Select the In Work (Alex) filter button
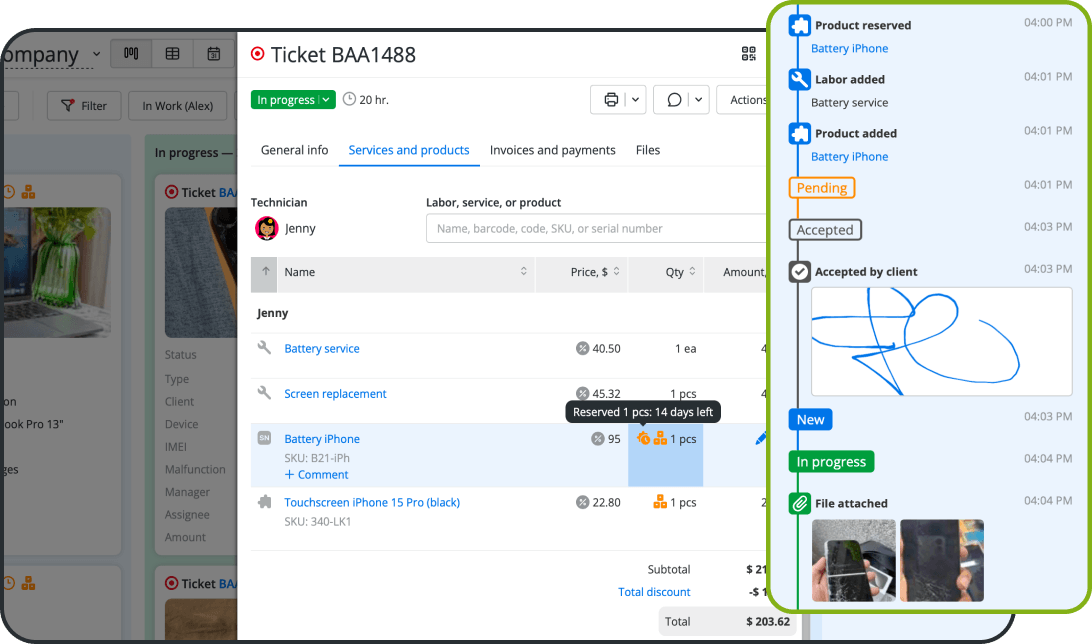This screenshot has height=644, width=1092. [178, 106]
